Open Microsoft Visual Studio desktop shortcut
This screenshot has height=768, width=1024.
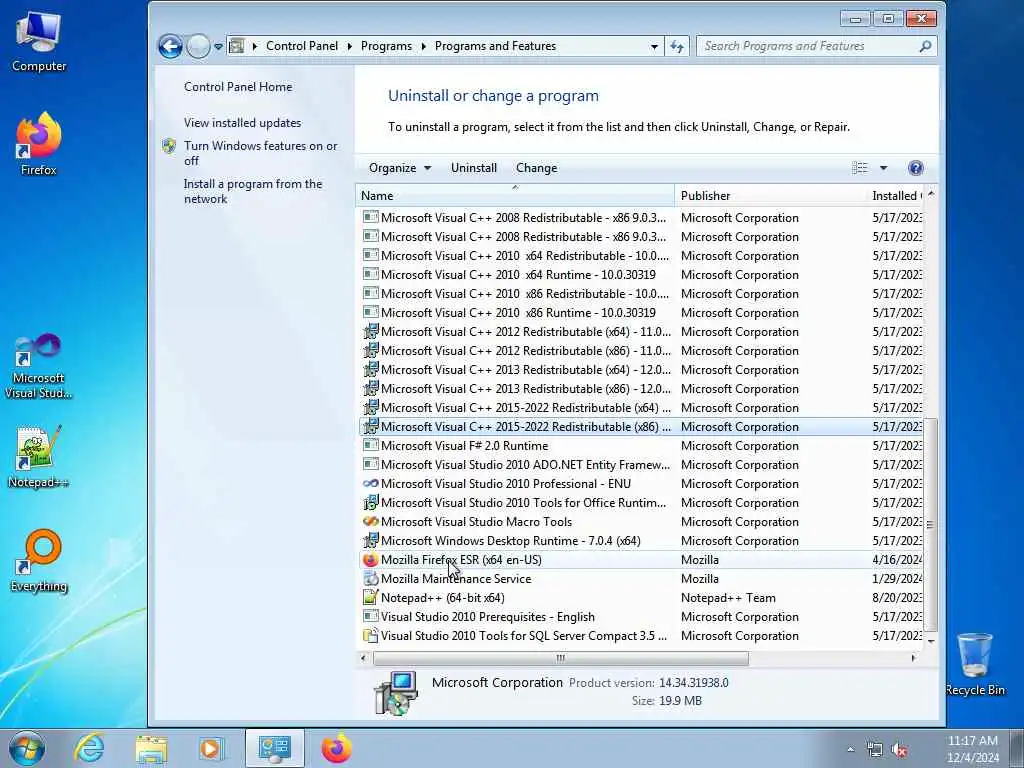tap(39, 366)
